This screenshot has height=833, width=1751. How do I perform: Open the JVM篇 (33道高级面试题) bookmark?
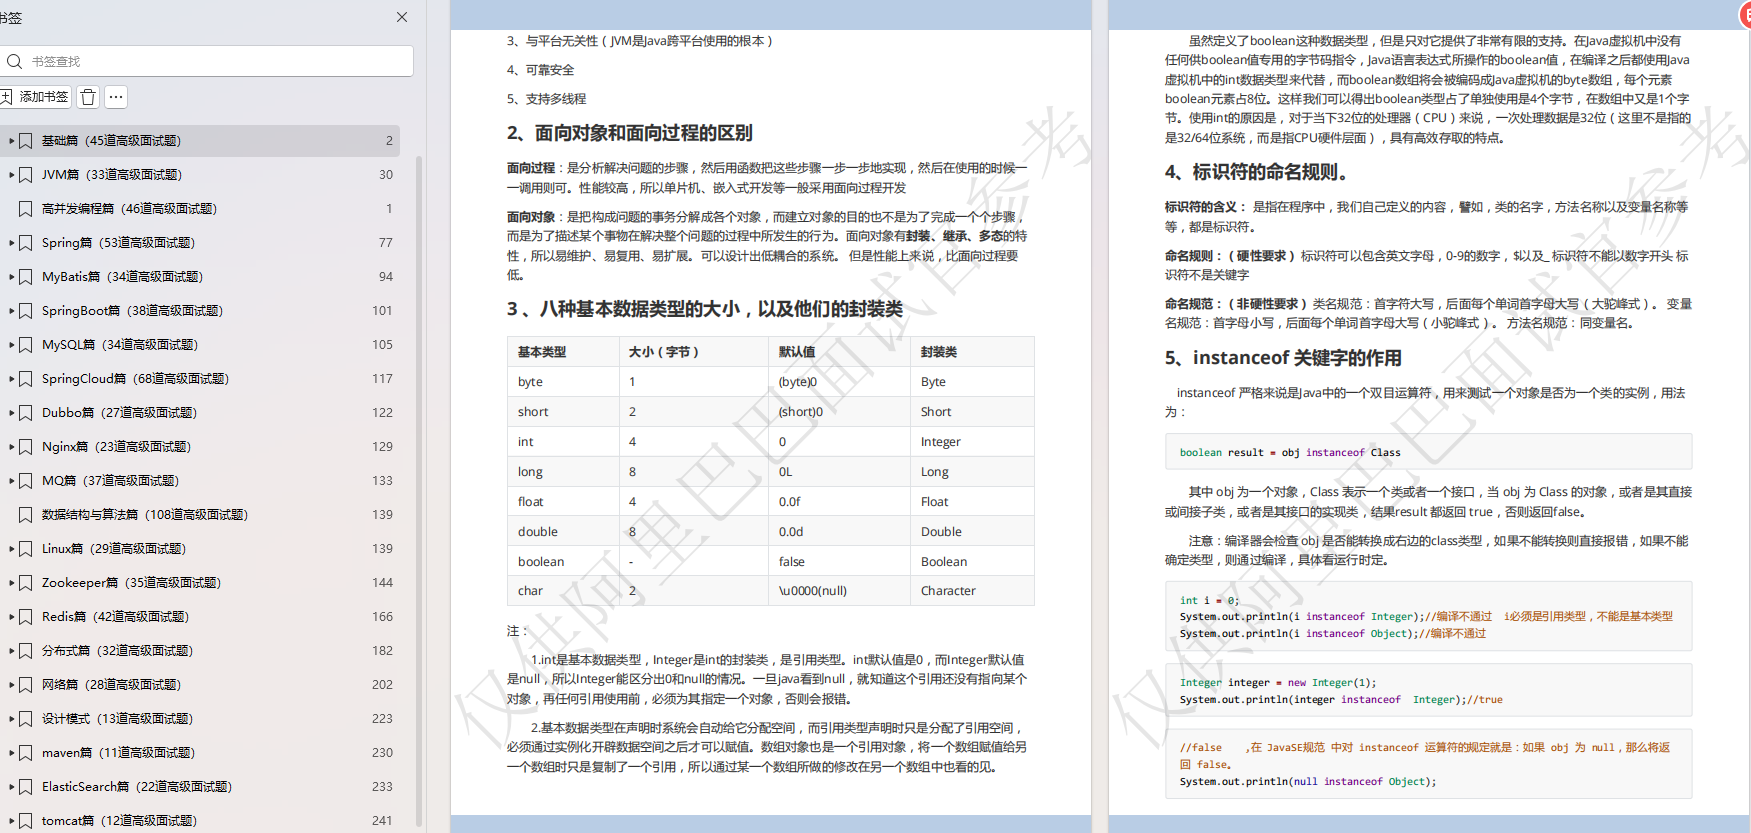[112, 175]
